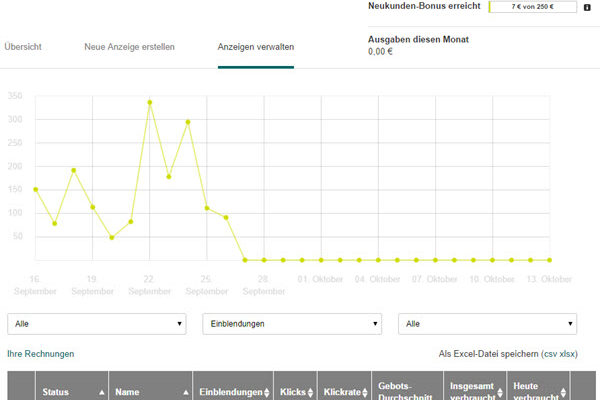Open the first 'Alle' filter dropdown
The width and height of the screenshot is (600, 400).
point(97,324)
